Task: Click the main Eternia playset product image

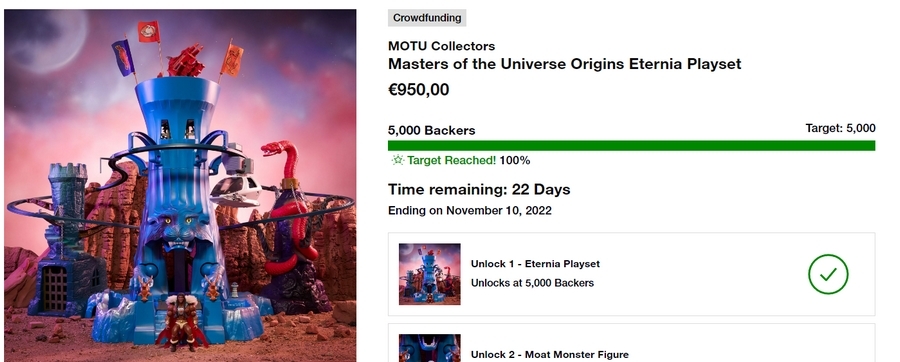Action: (180, 185)
